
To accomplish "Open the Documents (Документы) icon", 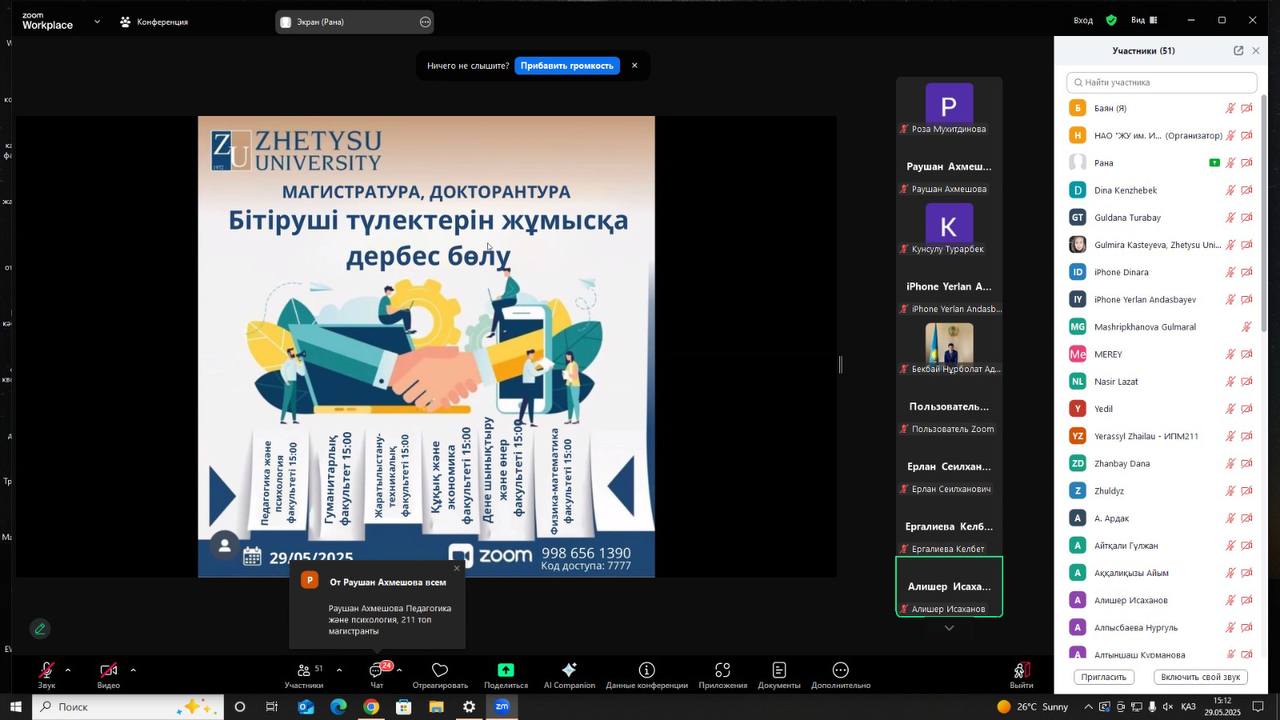I will pos(779,671).
